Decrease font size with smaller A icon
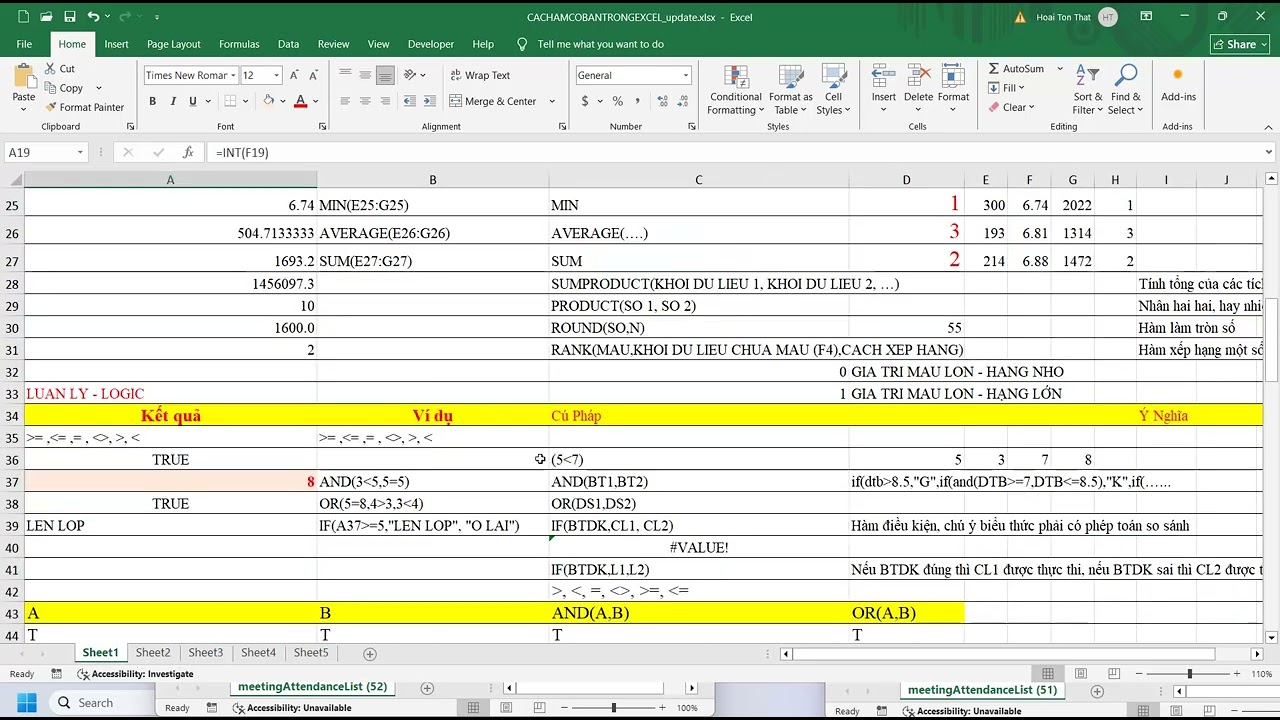This screenshot has height=720, width=1280. click(314, 75)
